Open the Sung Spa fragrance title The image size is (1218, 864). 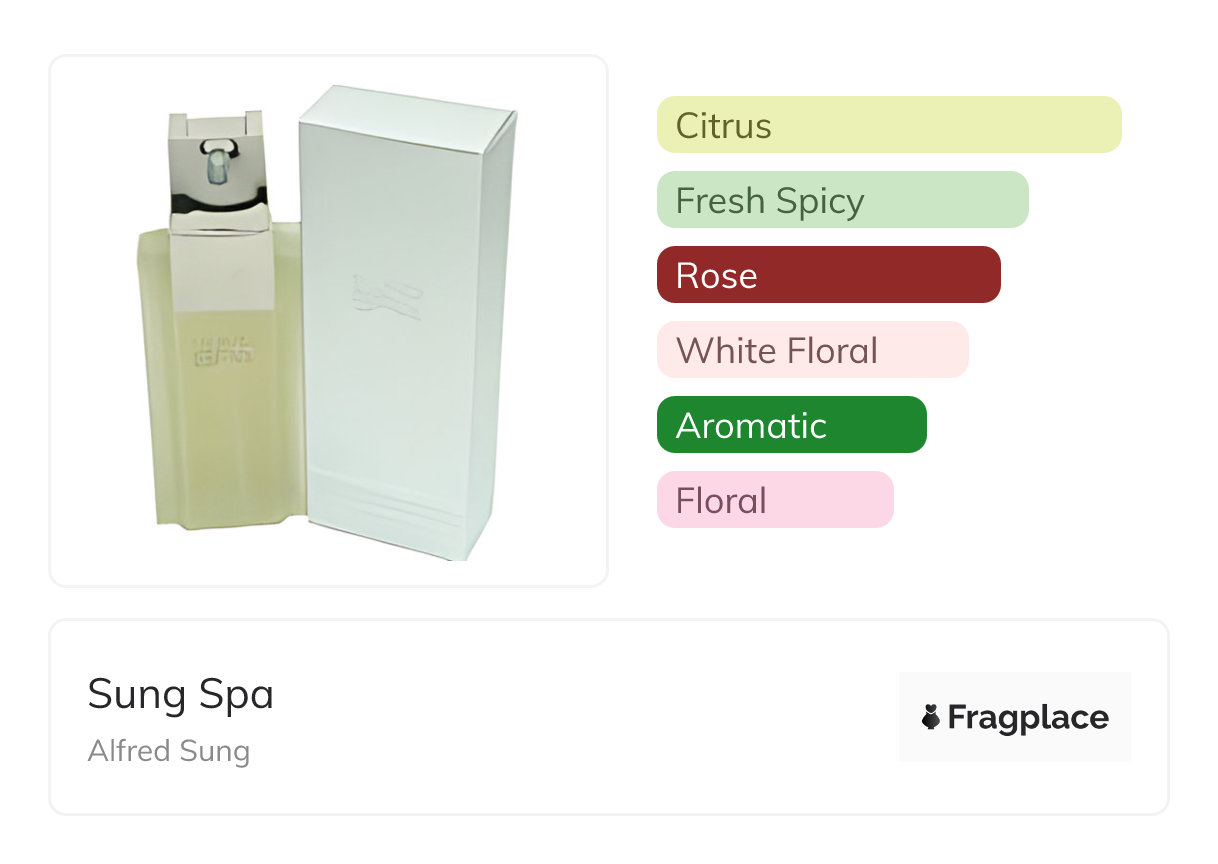181,693
